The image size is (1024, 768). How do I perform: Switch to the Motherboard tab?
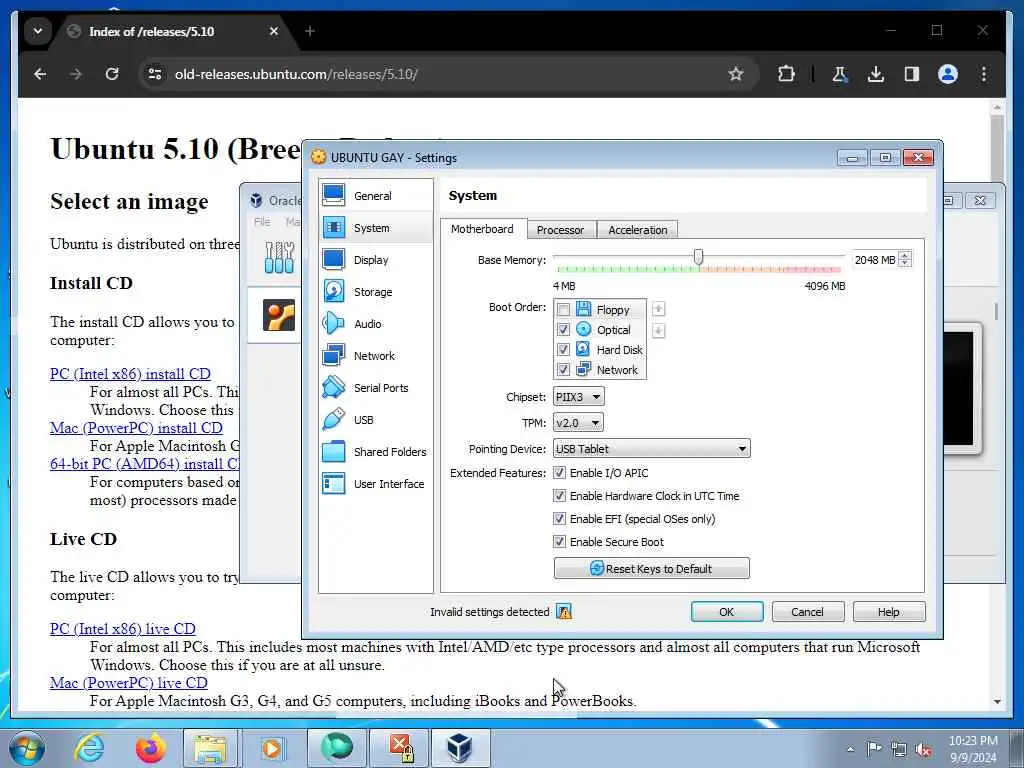pyautogui.click(x=482, y=229)
